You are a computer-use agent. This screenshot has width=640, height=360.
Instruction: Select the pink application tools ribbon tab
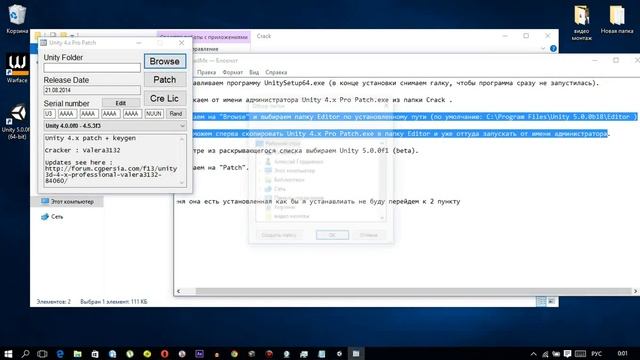pyautogui.click(x=204, y=37)
